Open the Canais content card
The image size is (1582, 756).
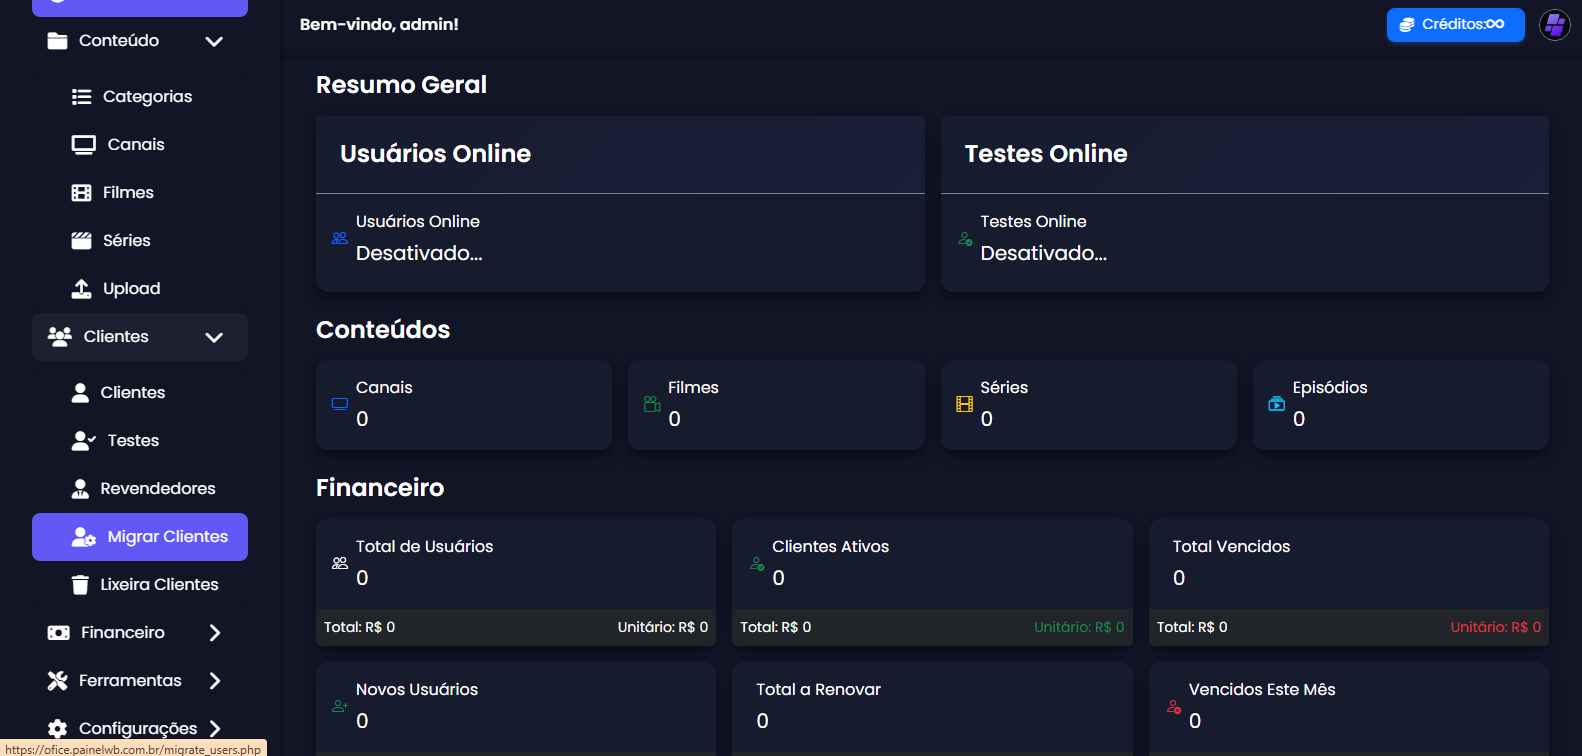464,405
